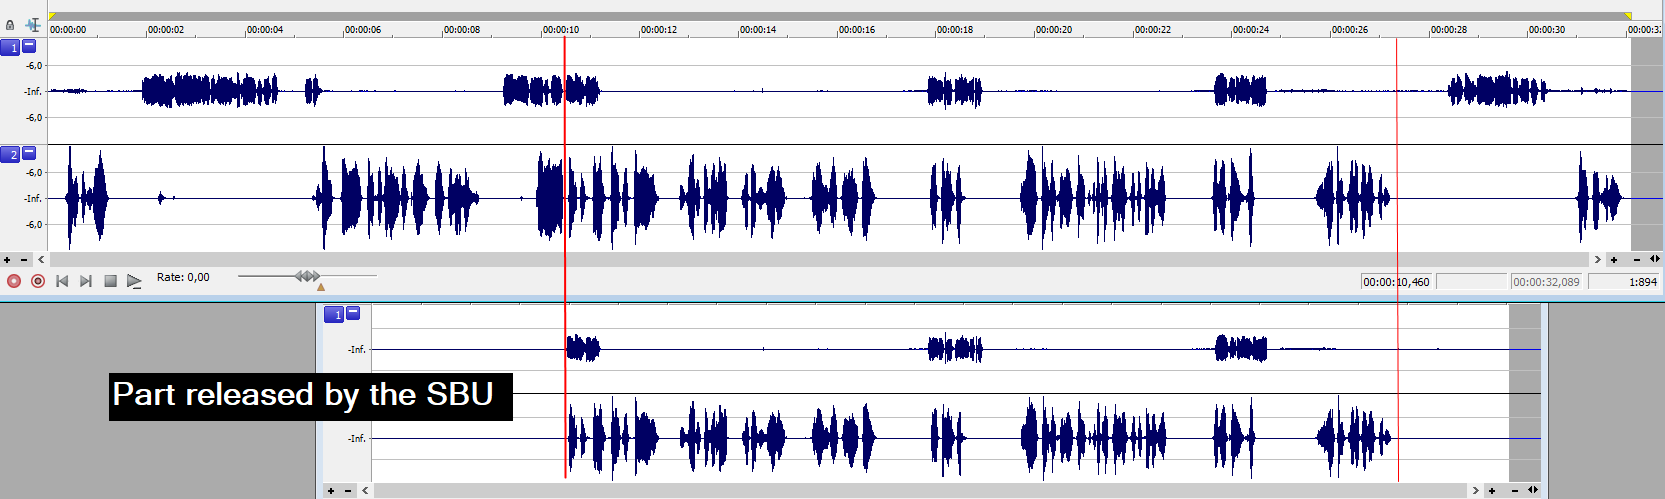Click total length field 00:00:32,089
The height and width of the screenshot is (499, 1665).
[1546, 282]
